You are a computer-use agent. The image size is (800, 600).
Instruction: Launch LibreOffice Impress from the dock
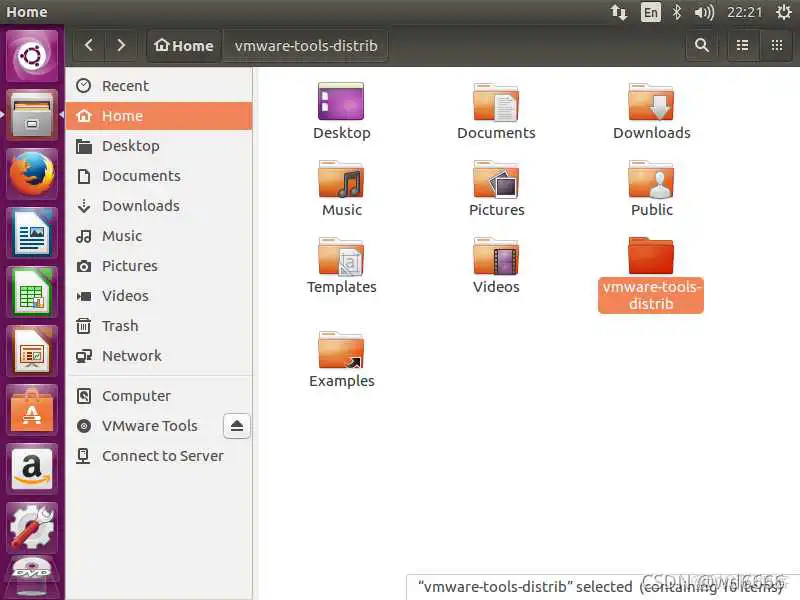click(x=33, y=351)
